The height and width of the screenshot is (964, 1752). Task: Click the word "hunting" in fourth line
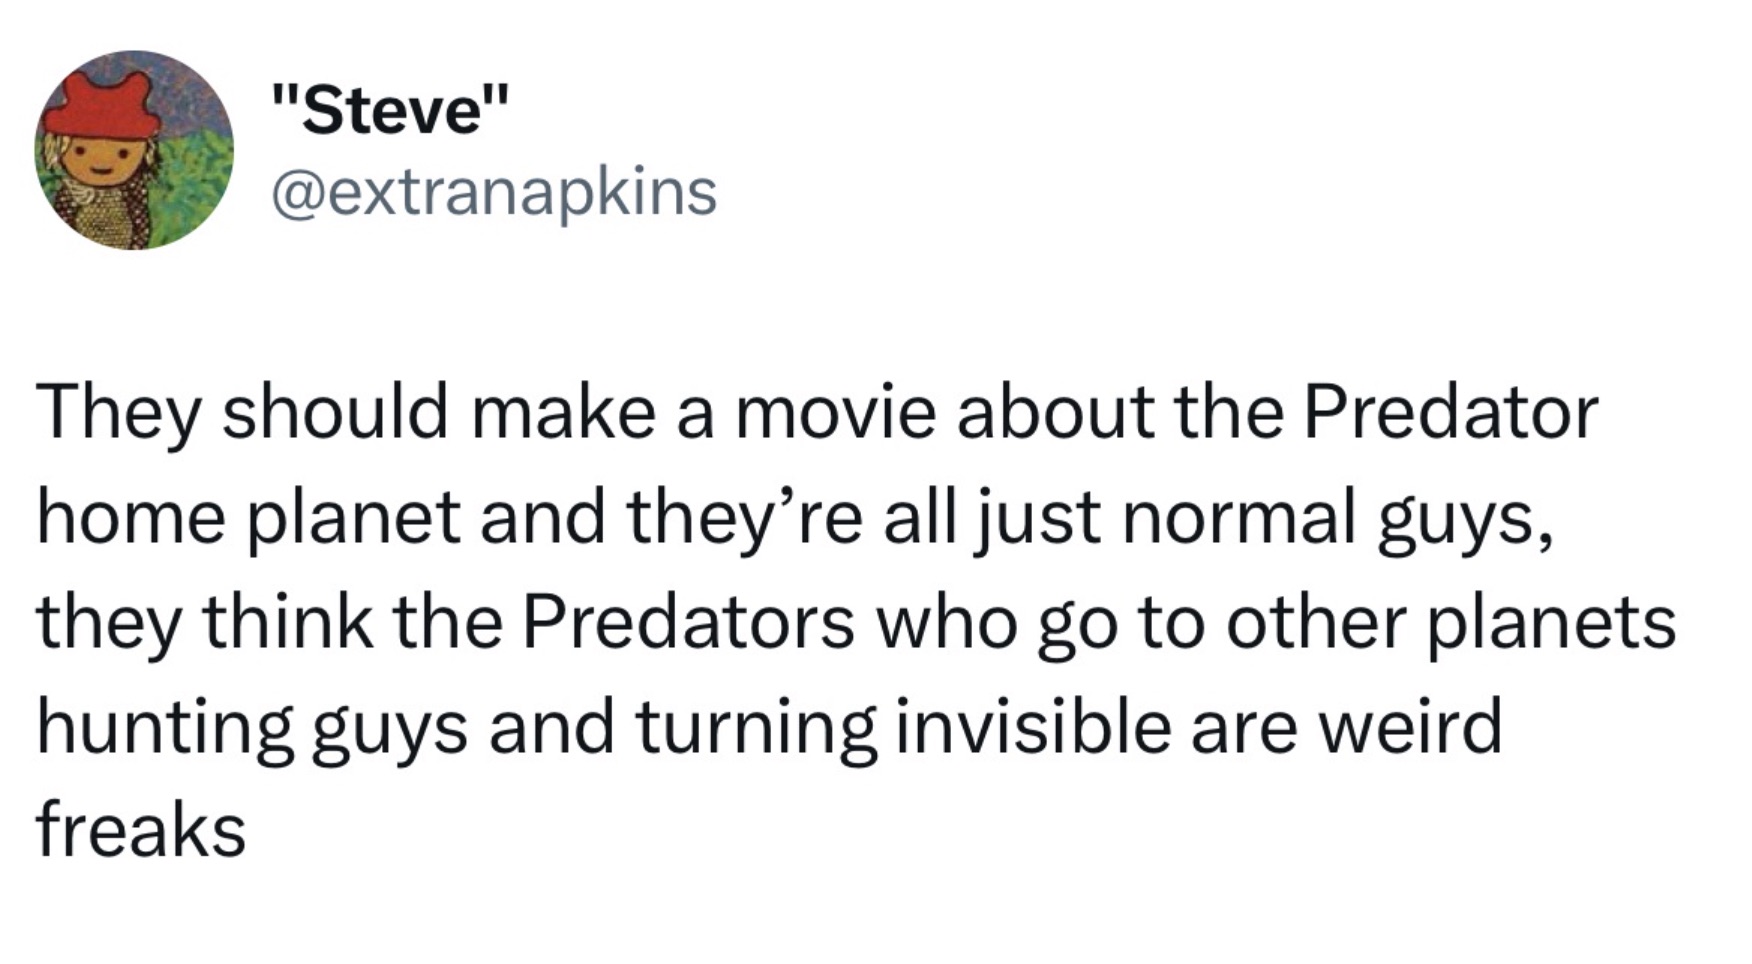coord(165,727)
